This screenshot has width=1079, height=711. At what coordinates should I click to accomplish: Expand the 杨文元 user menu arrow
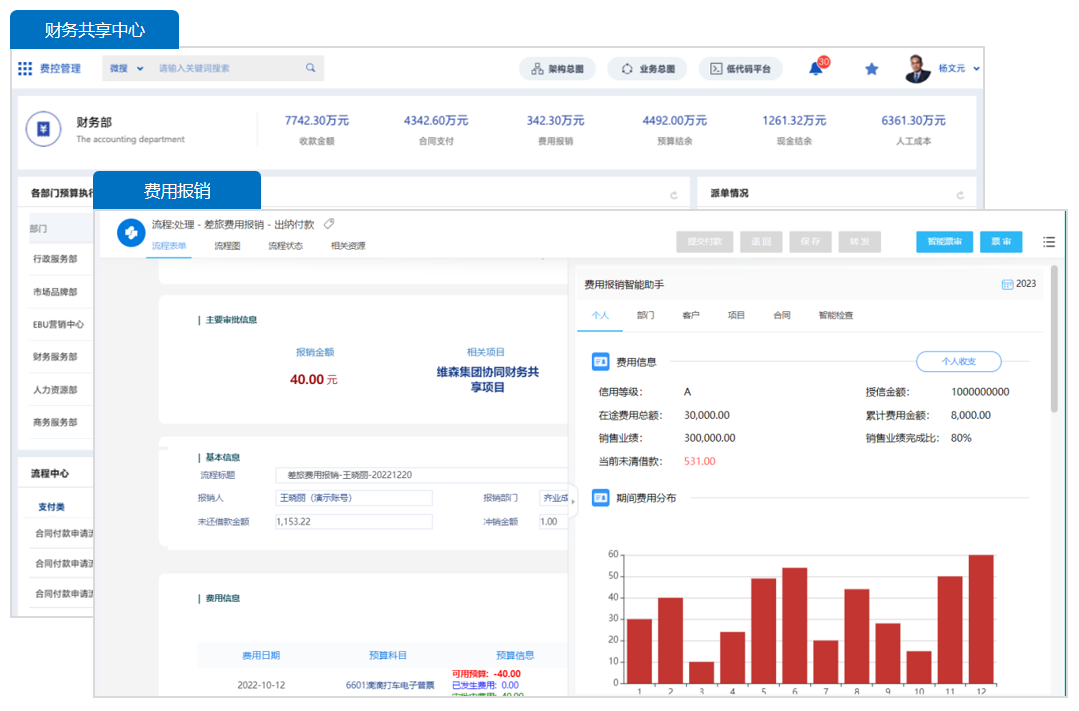976,69
